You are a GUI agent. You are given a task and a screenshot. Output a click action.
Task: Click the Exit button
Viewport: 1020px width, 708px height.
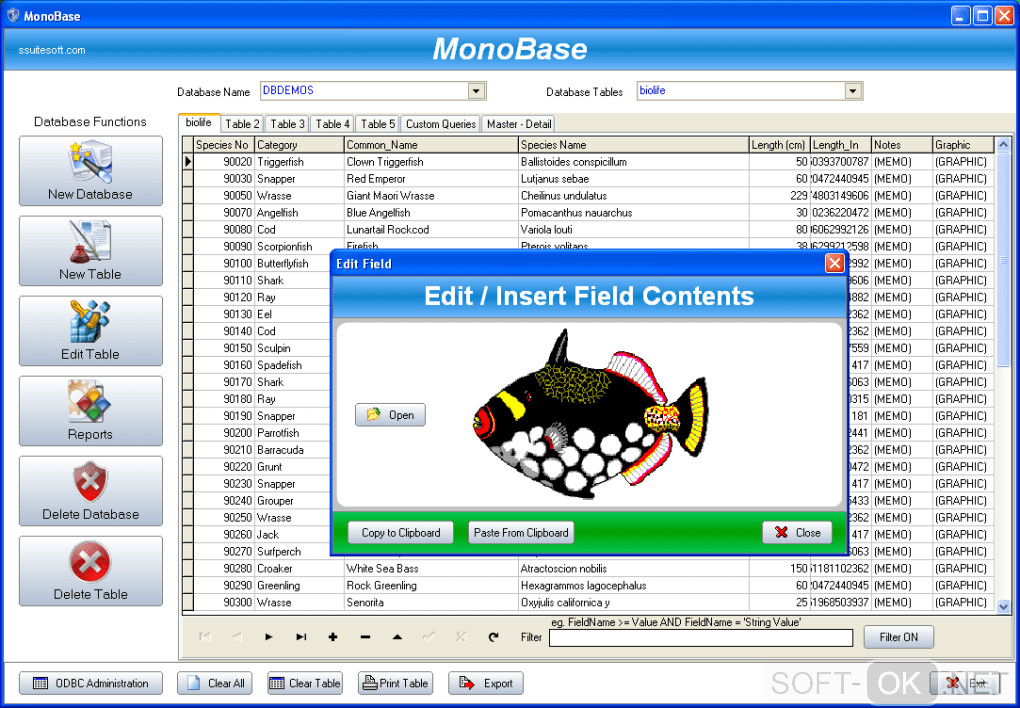coord(966,683)
